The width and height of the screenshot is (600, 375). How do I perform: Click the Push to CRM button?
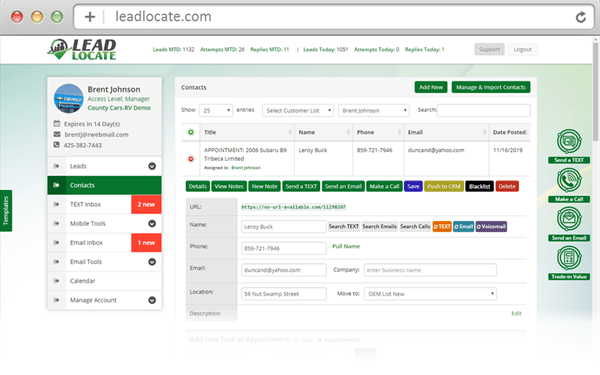click(x=444, y=186)
